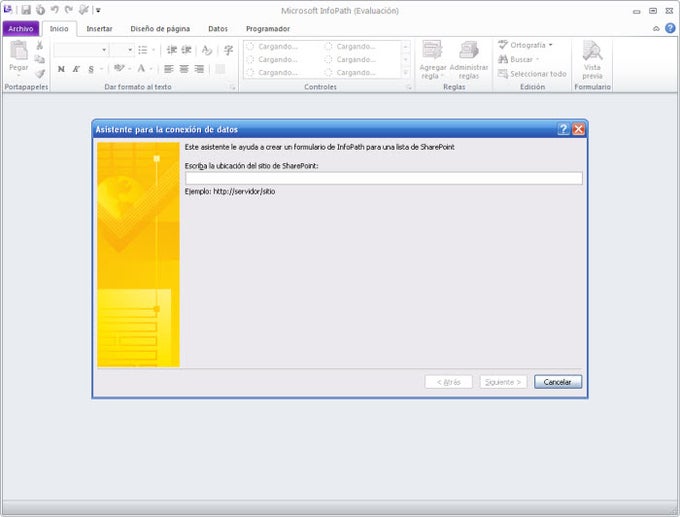
Task: Click the font color A icon
Action: (x=141, y=69)
